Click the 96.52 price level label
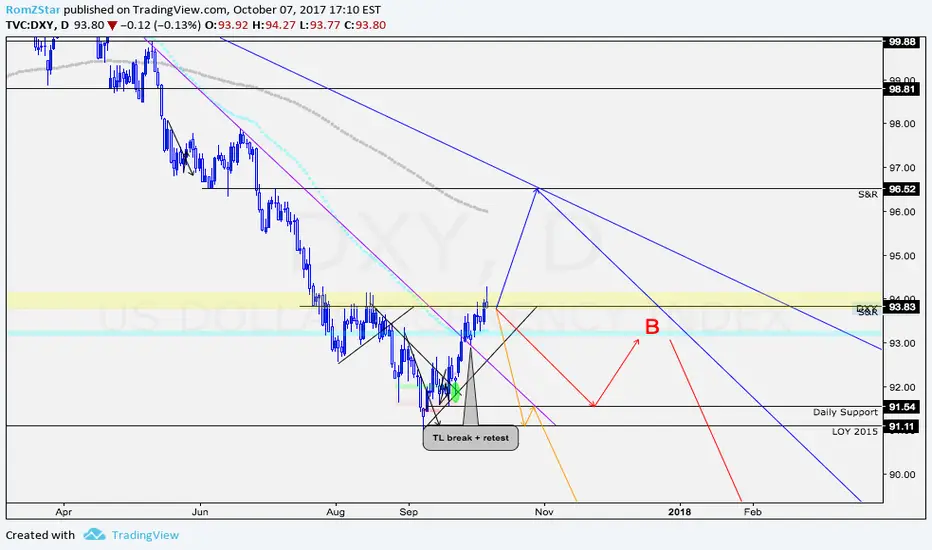This screenshot has width=932, height=550. point(902,189)
